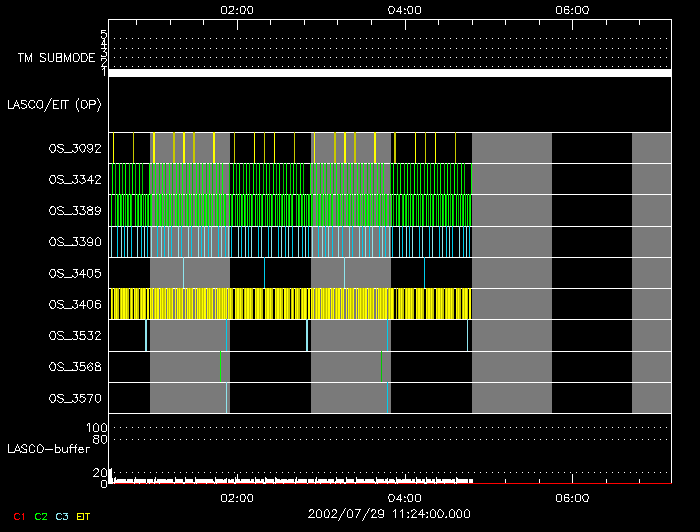This screenshot has height=532, width=700.
Task: Click the red C1 legend entry
Action: pos(17,516)
